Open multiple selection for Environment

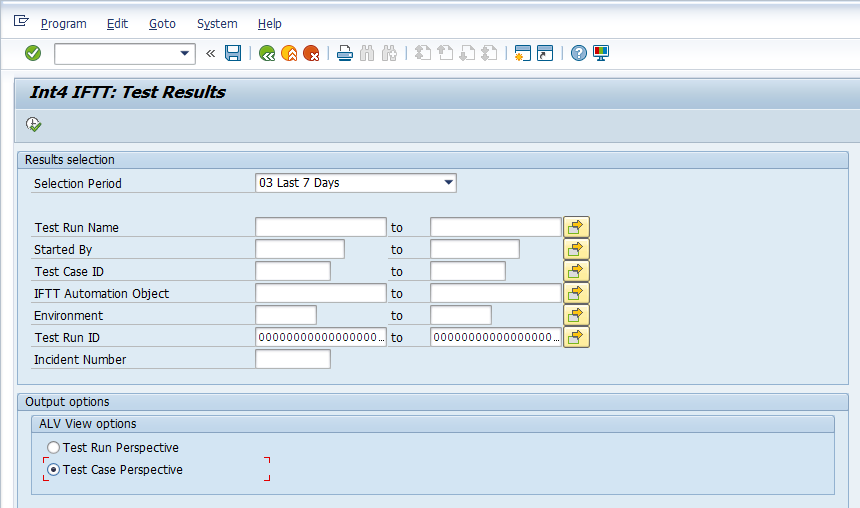[x=576, y=315]
